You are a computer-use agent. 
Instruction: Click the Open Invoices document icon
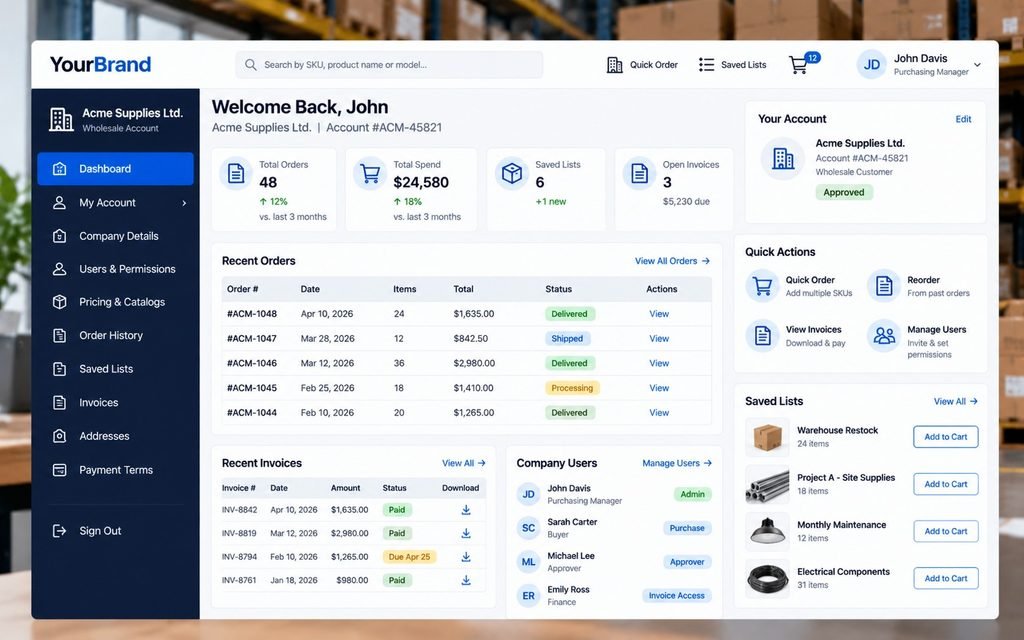[x=639, y=173]
